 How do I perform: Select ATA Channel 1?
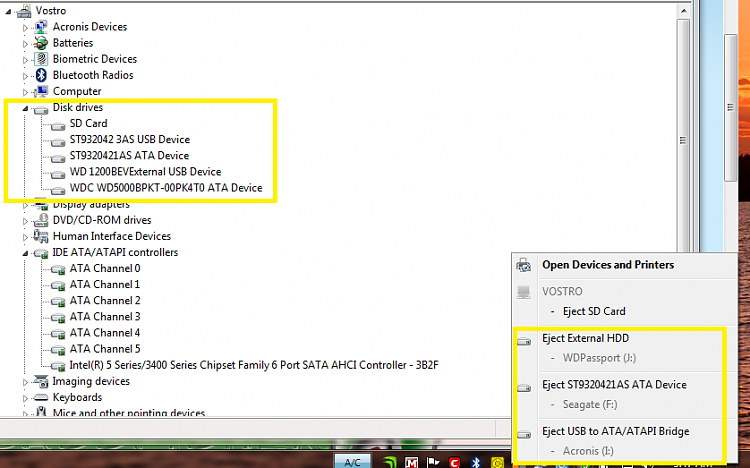105,285
